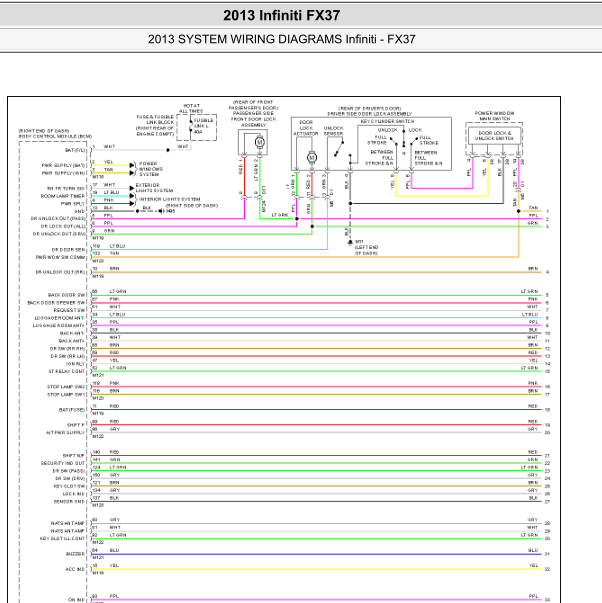Image resolution: width=602 pixels, height=603 pixels.
Task: Click the "BAT (FUSE)" terminal label
Action: pos(72,410)
